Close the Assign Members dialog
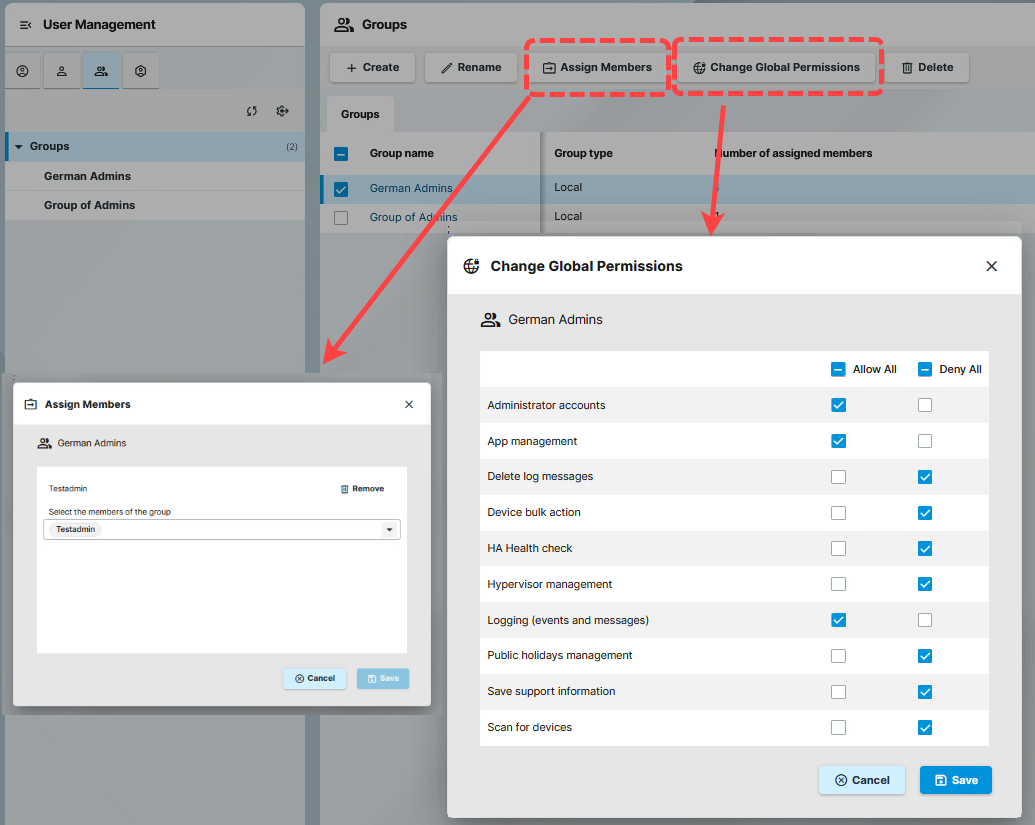The width and height of the screenshot is (1035, 825). (x=408, y=405)
